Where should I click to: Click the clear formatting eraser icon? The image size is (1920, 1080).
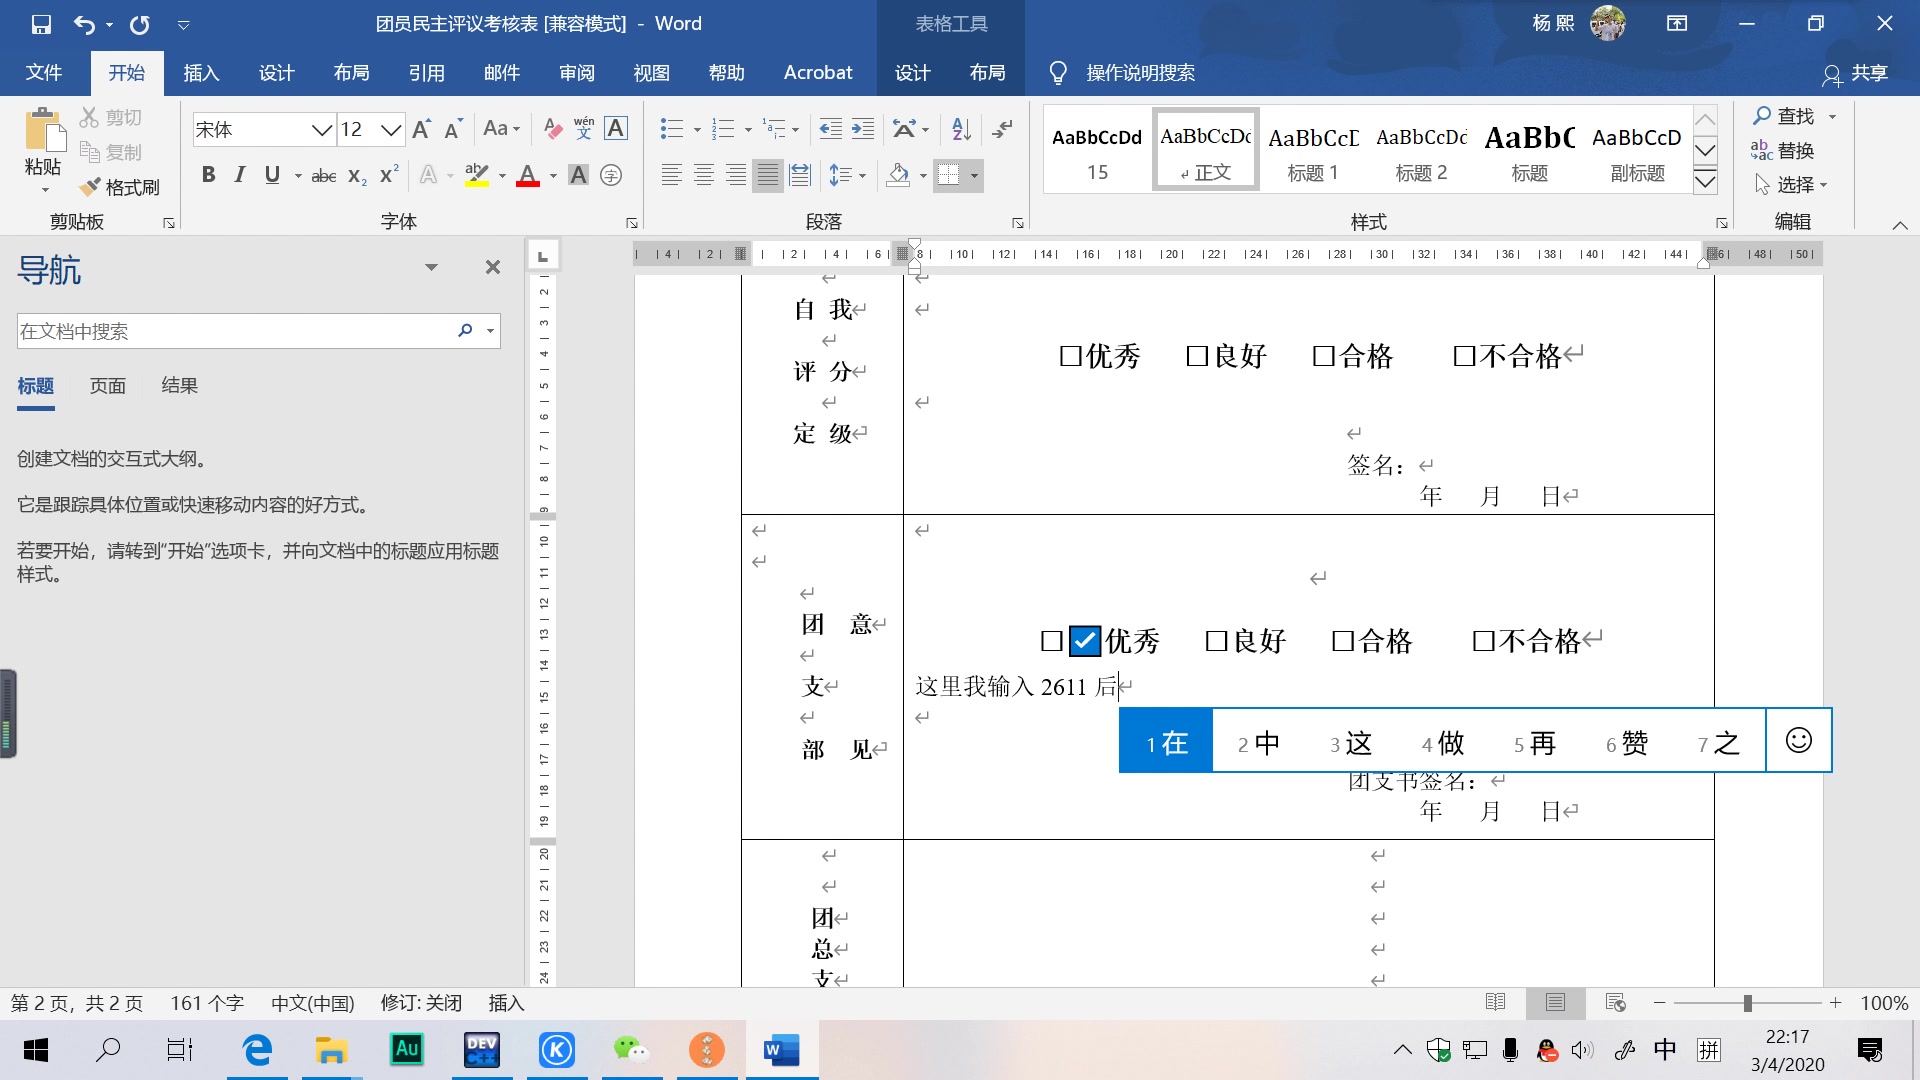(x=552, y=129)
